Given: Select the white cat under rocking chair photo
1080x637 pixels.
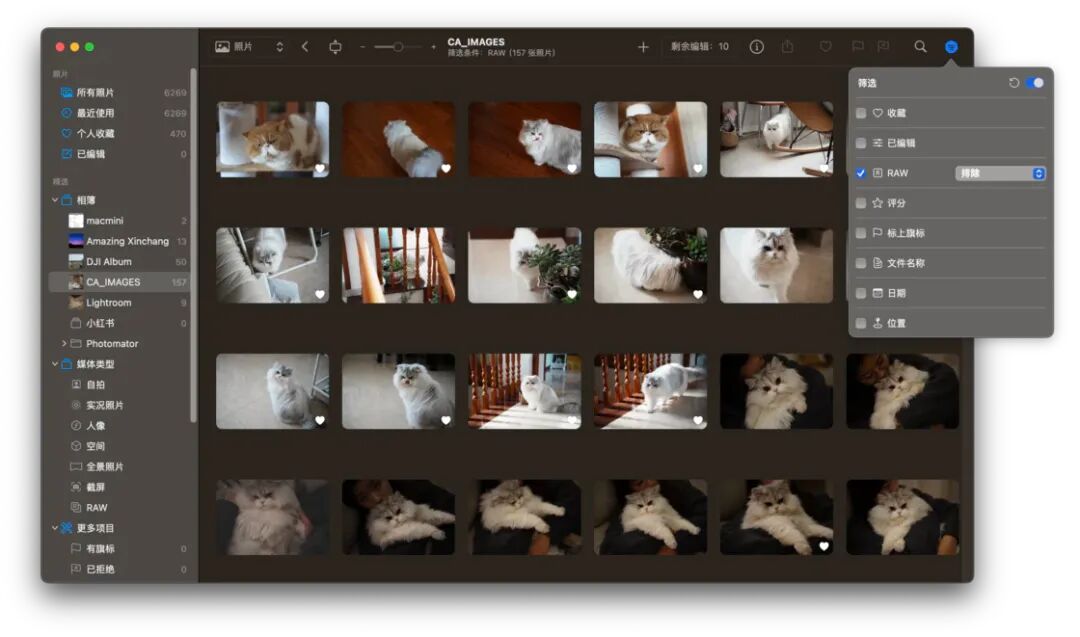Looking at the screenshot, I should click(x=776, y=139).
